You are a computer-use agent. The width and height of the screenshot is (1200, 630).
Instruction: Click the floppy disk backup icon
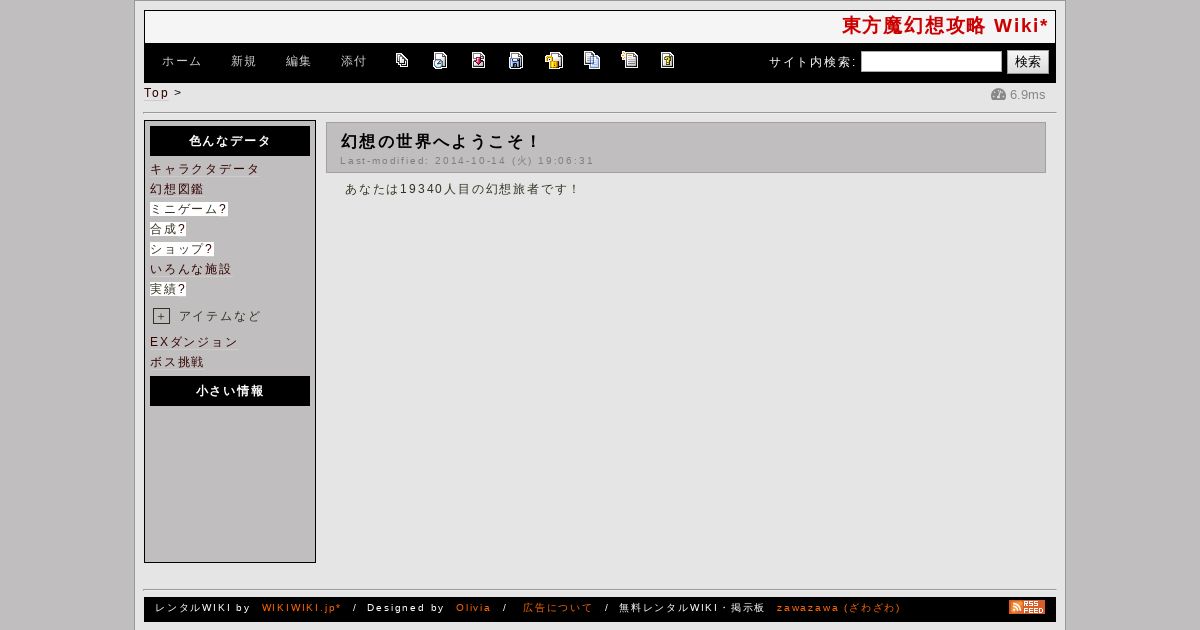516,60
